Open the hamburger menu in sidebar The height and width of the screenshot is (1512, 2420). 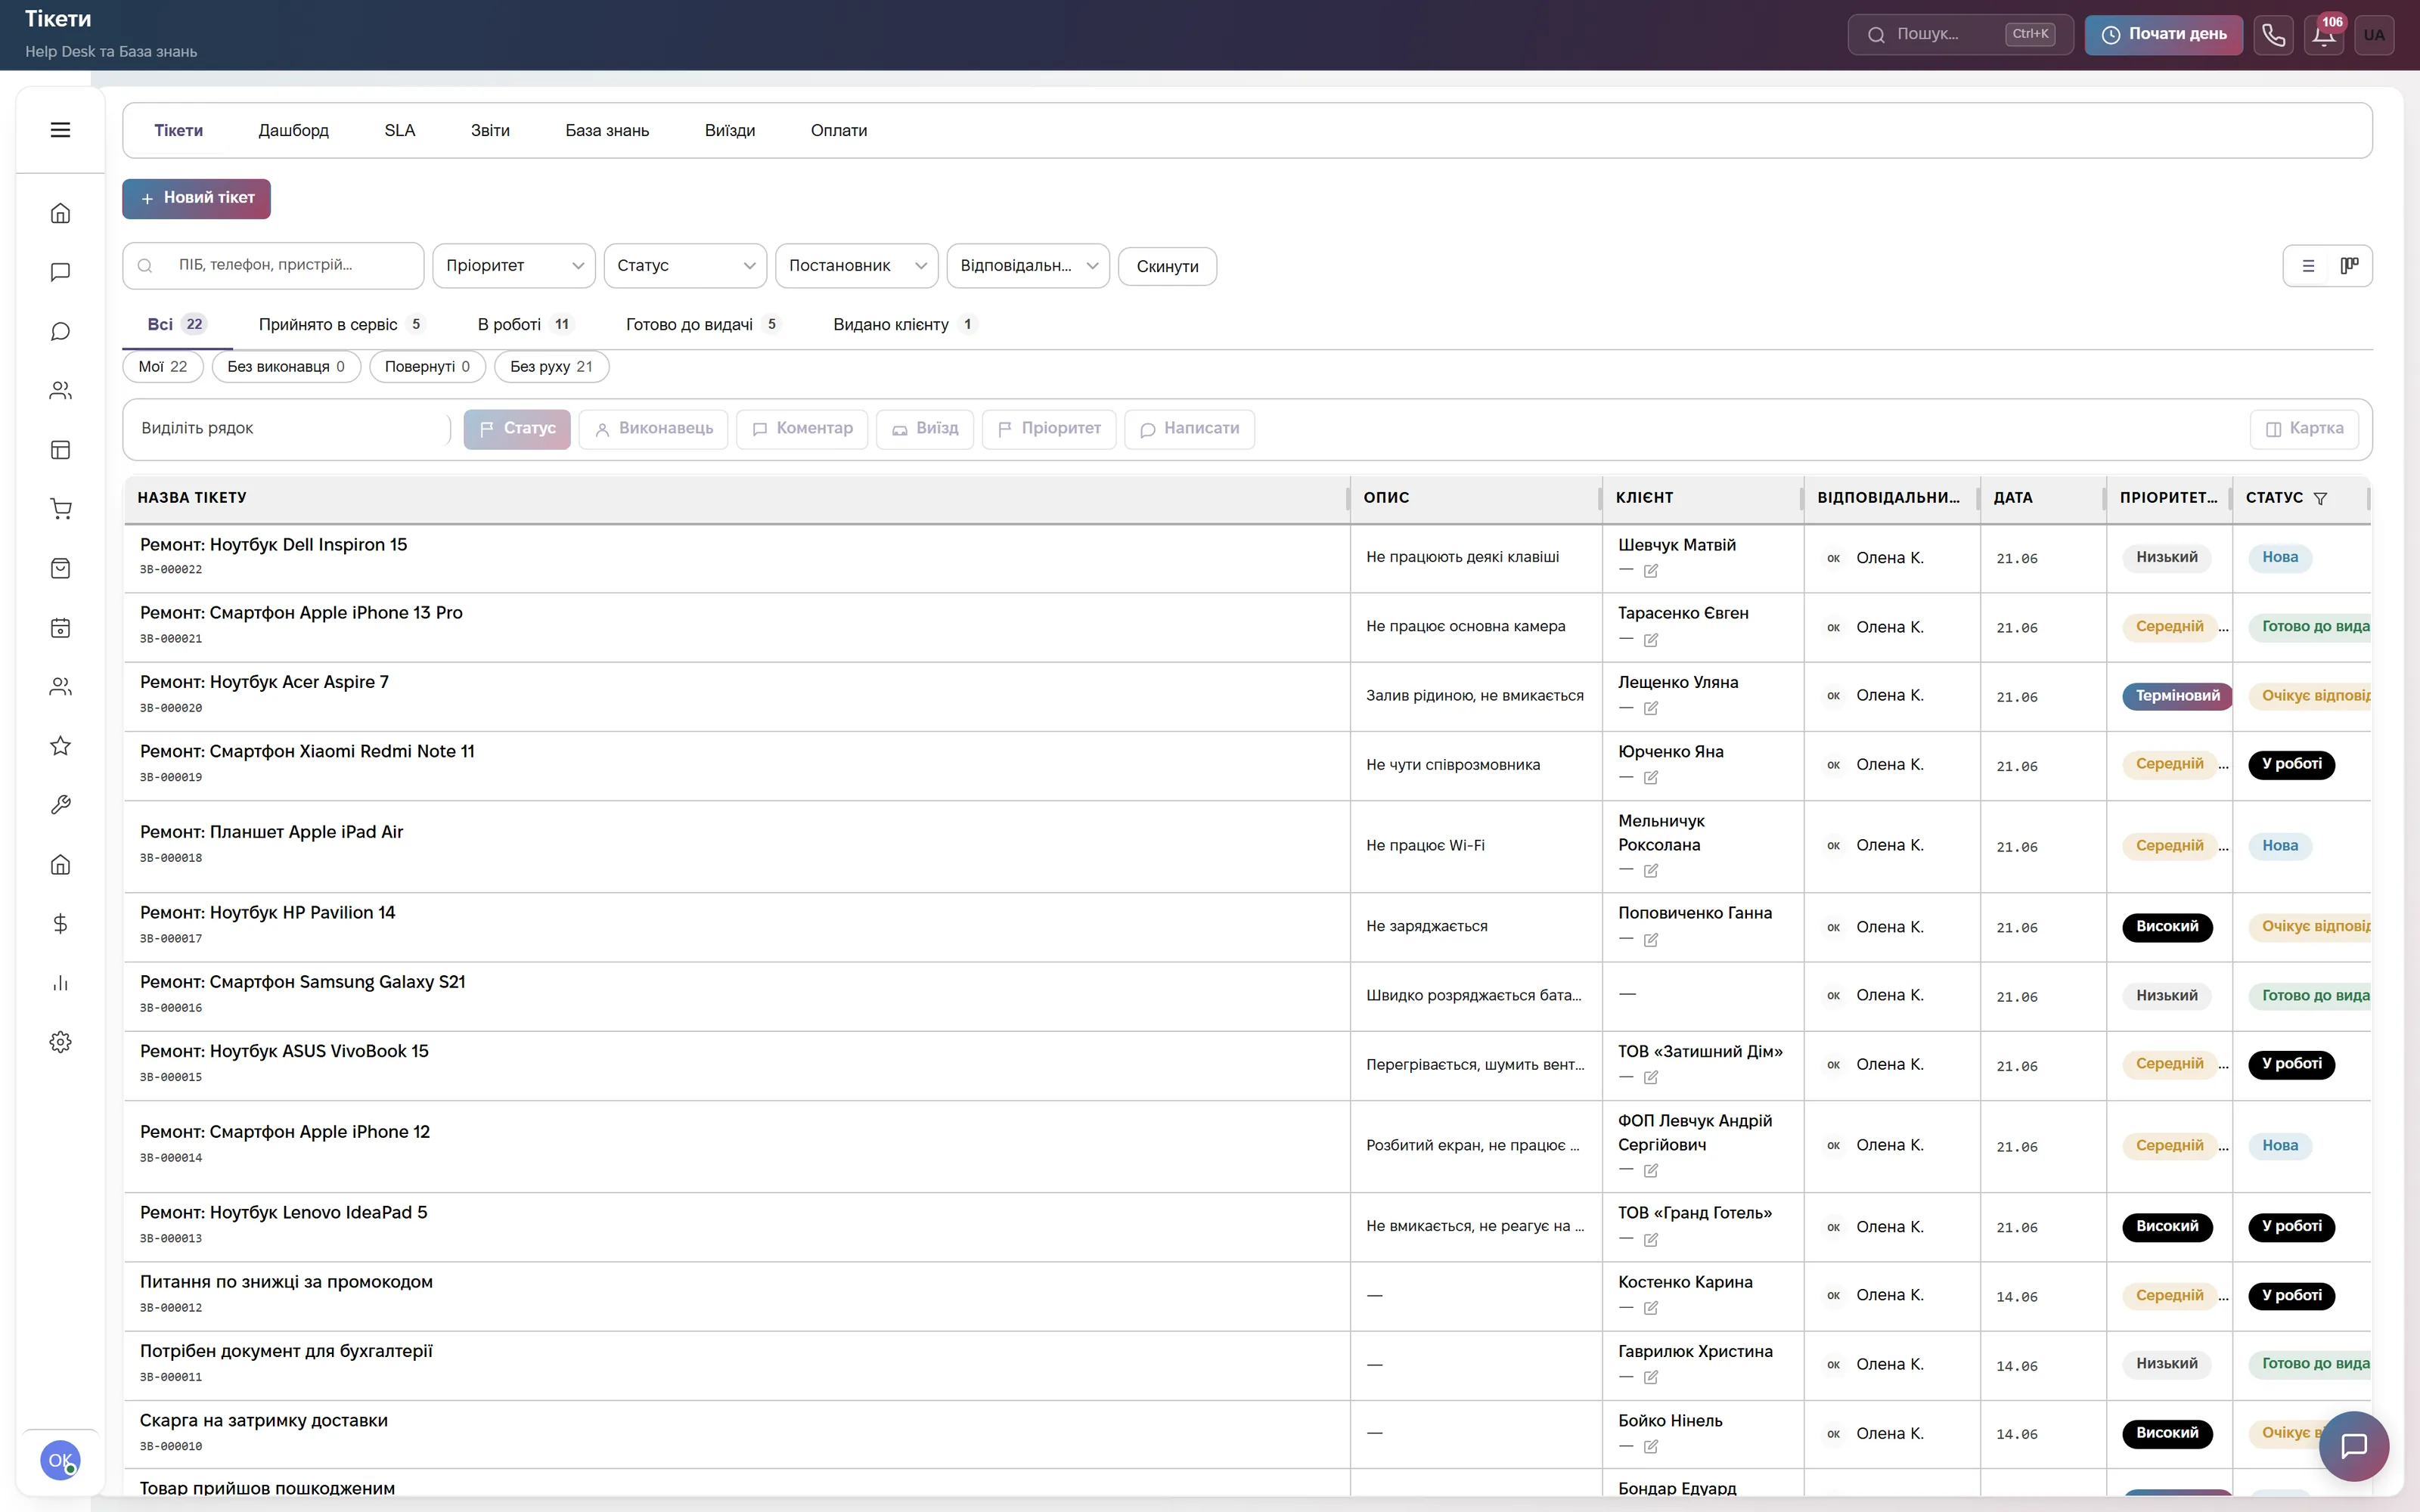pyautogui.click(x=60, y=130)
